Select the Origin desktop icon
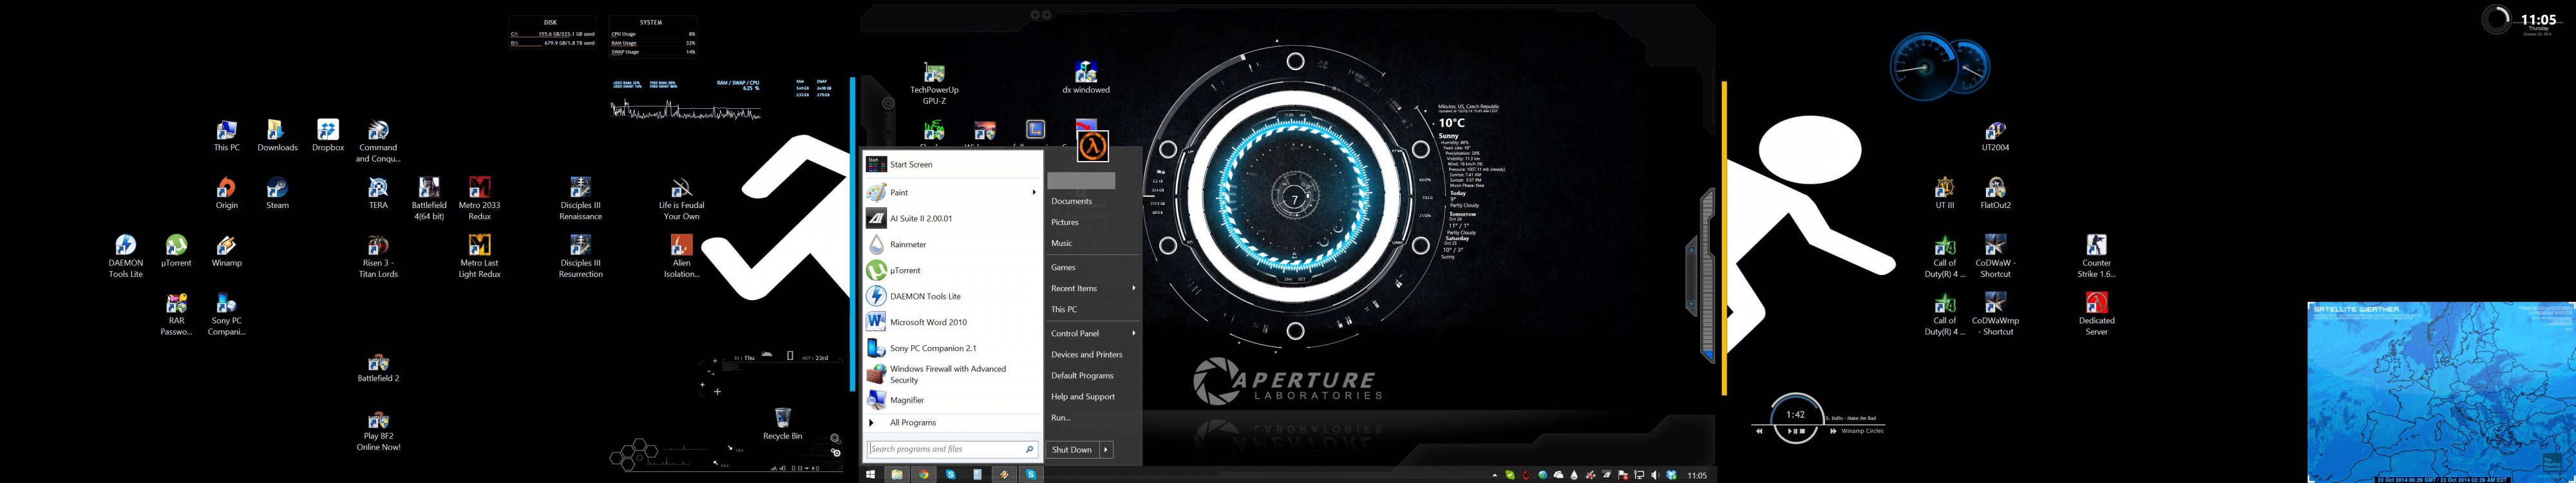This screenshot has width=2576, height=483. 227,193
